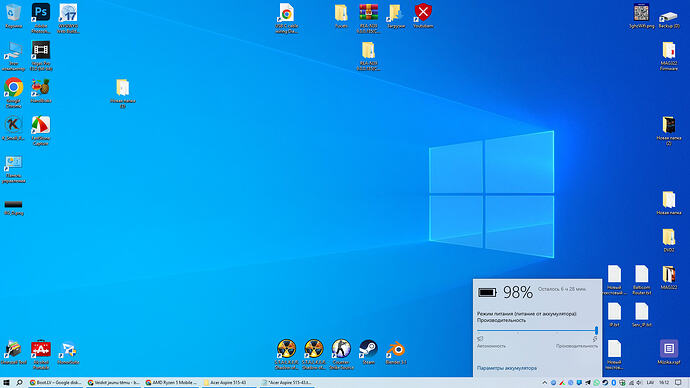
Task: Open the purple xspf playlist file
Action: point(668,352)
